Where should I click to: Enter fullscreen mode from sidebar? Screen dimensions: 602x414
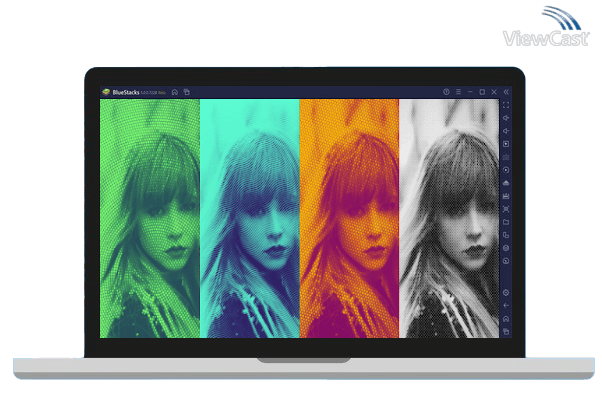506,105
